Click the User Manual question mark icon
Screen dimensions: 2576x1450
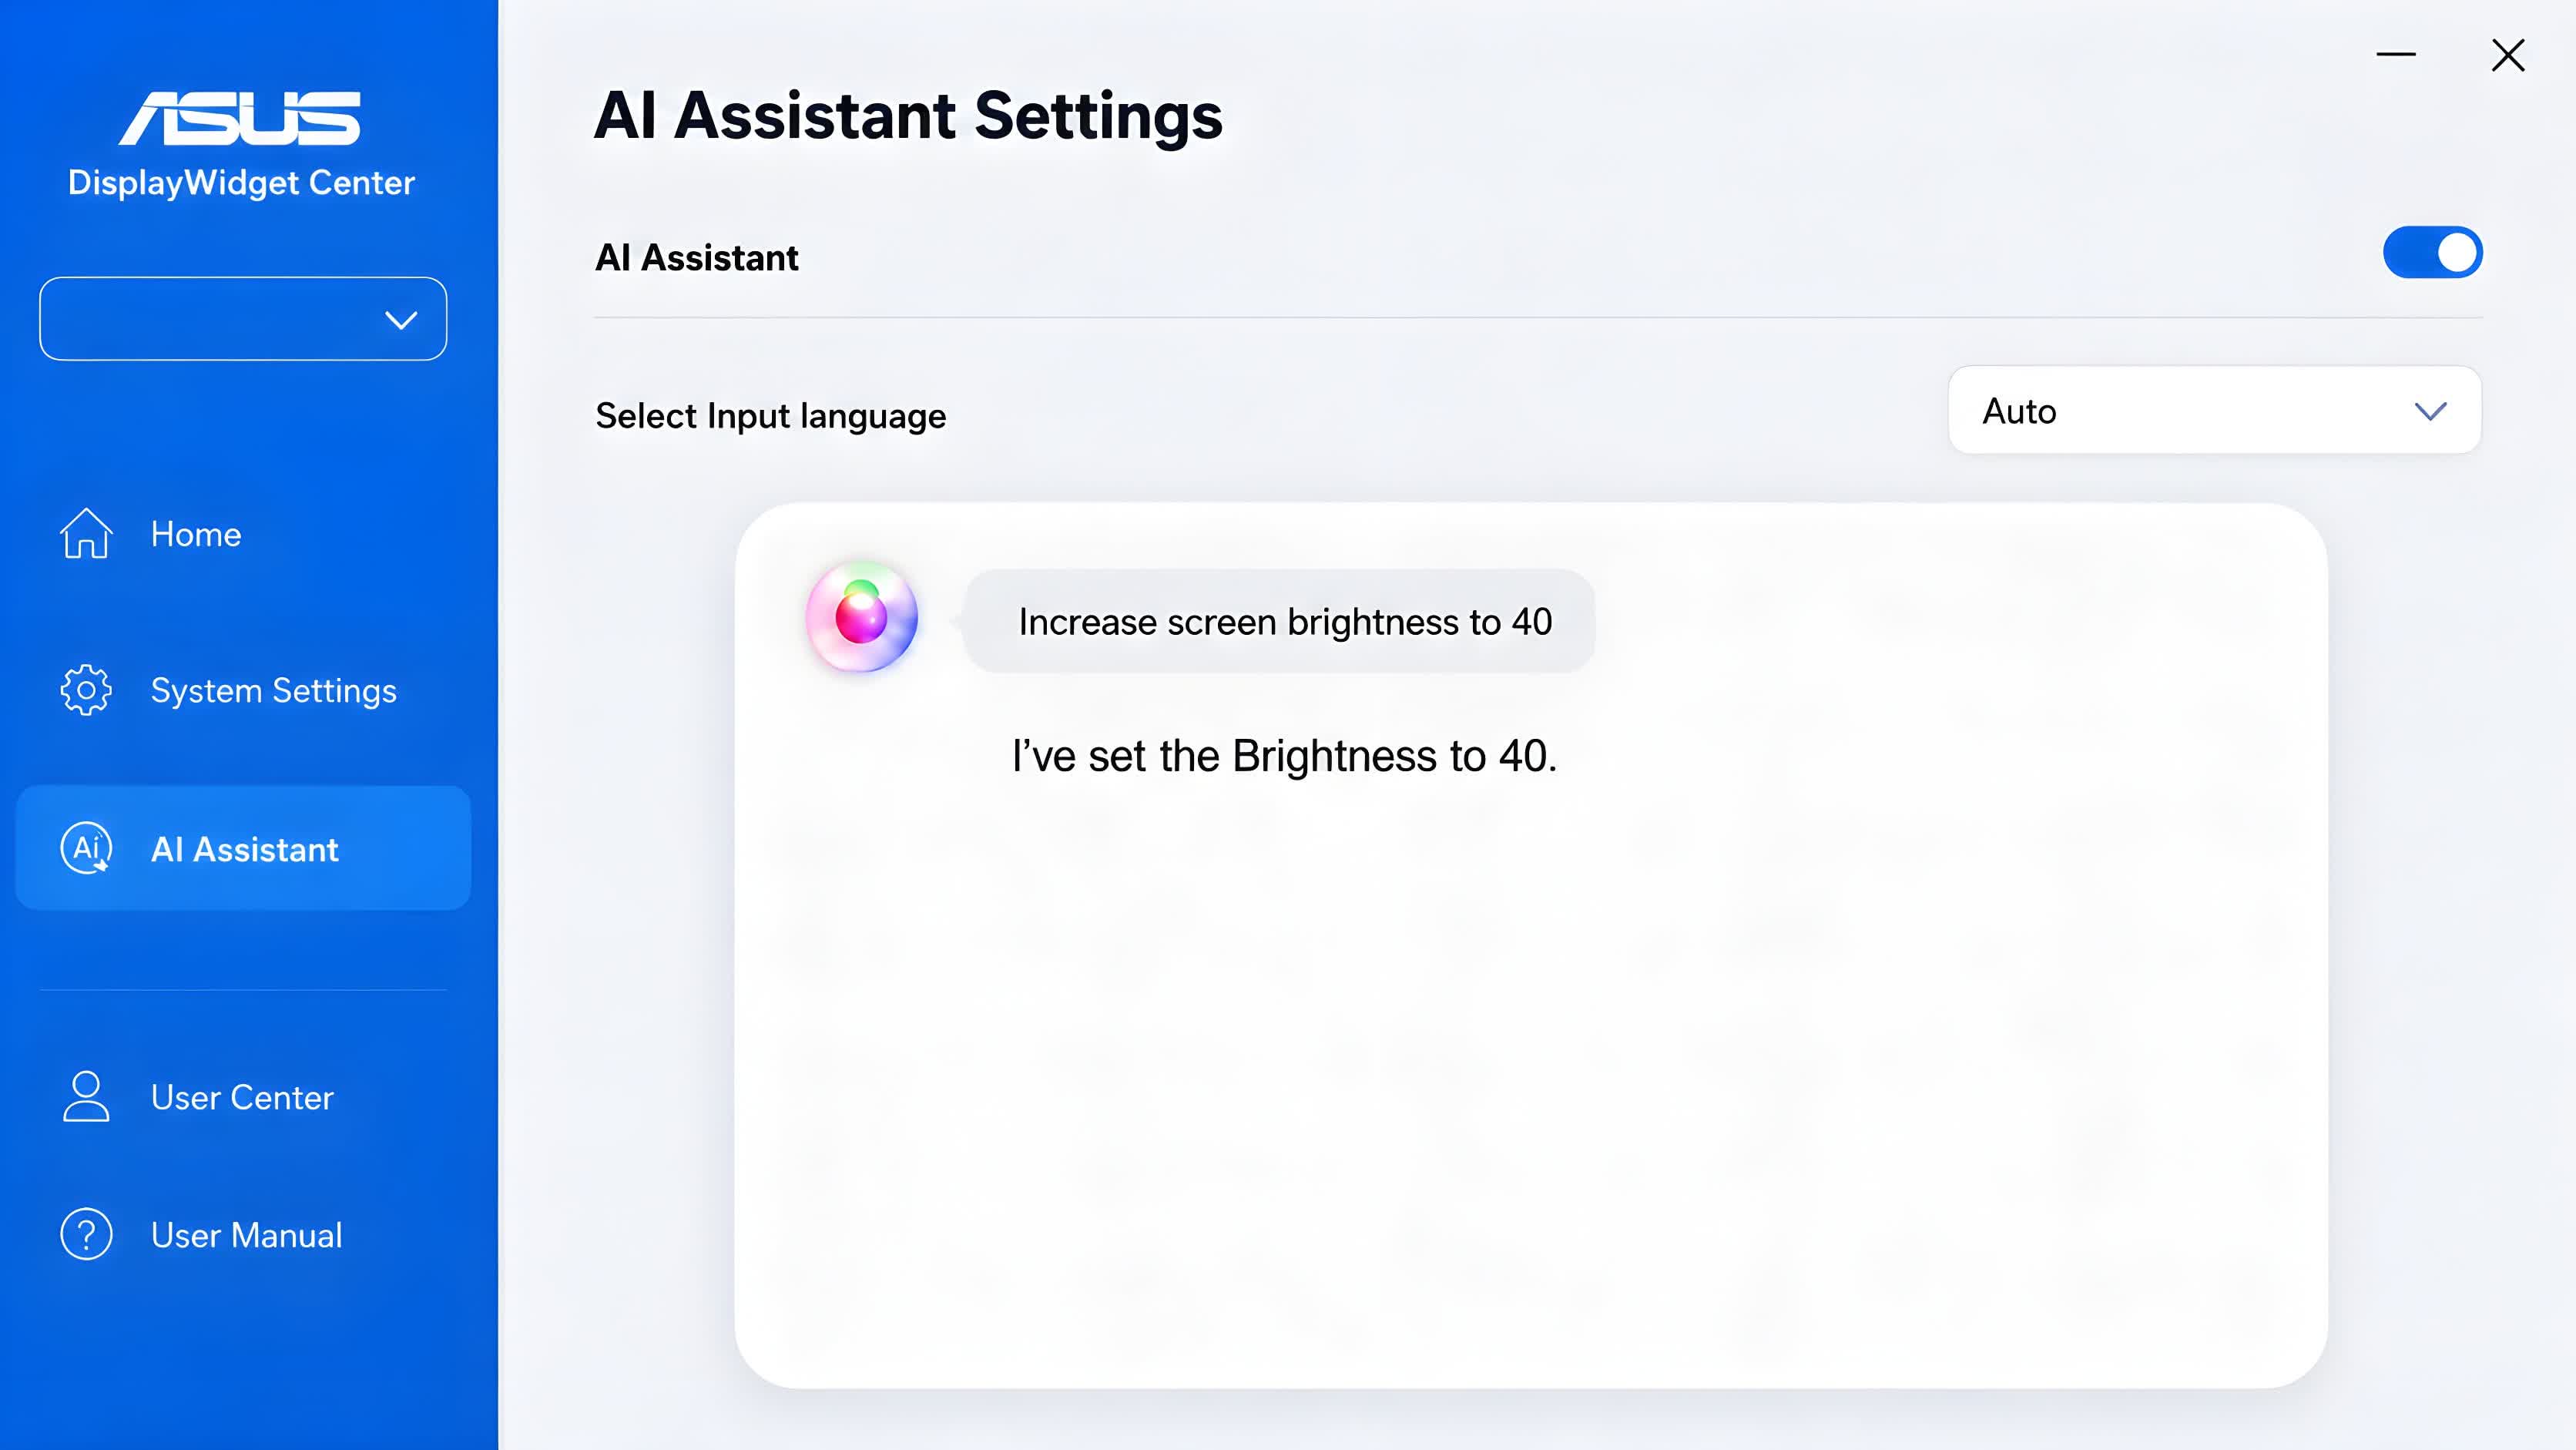coord(86,1234)
